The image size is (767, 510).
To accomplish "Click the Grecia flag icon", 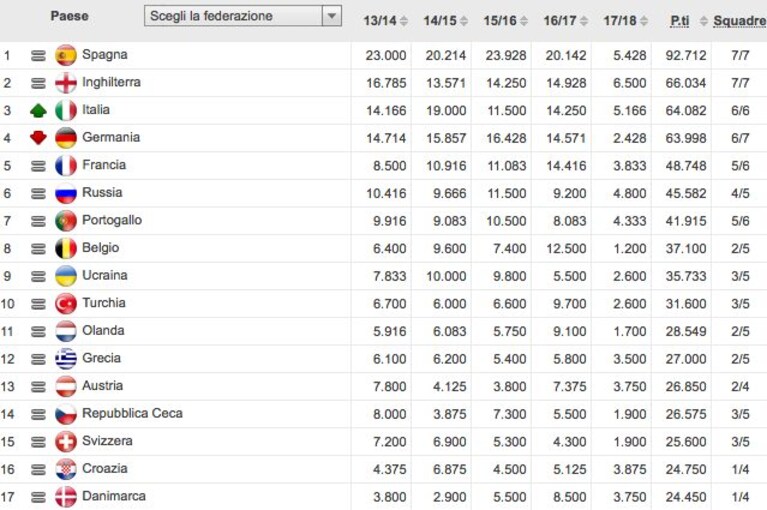I will pos(66,359).
